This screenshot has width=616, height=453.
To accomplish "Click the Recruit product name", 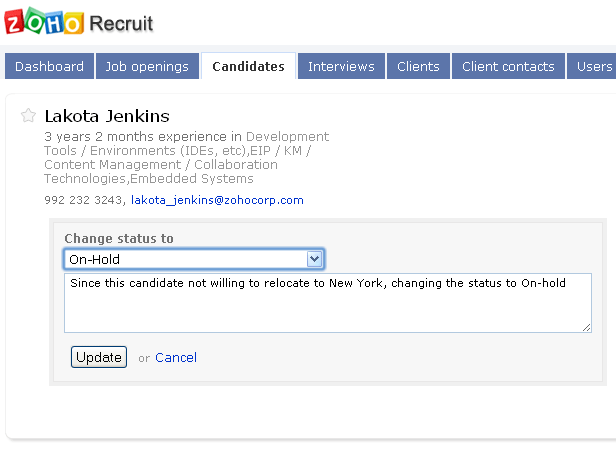I will (x=122, y=22).
